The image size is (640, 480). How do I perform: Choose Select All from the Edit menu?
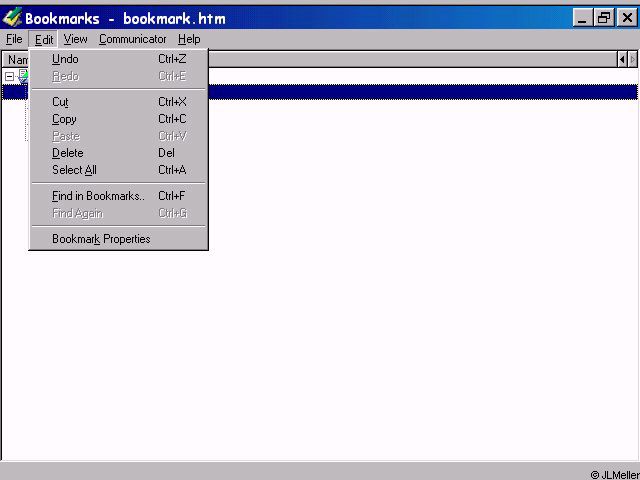tap(119, 170)
